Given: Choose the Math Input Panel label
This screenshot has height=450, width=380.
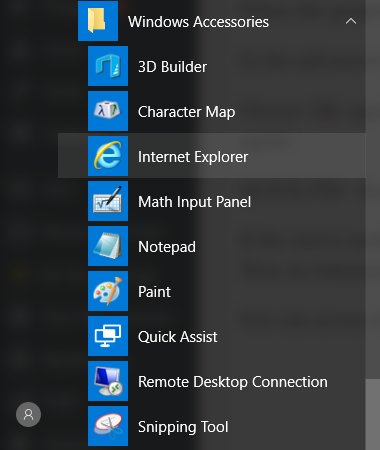Looking at the screenshot, I should 195,202.
